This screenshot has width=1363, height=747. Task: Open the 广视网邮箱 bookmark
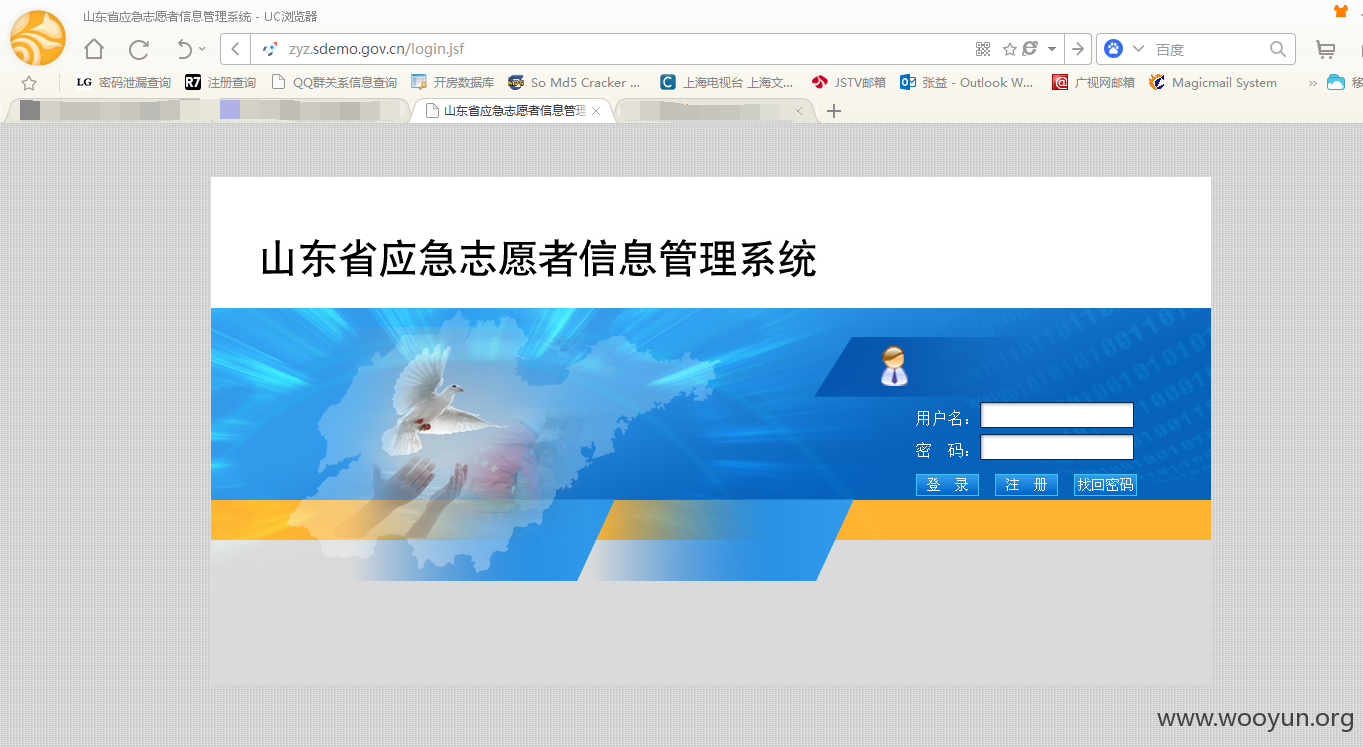point(1093,83)
